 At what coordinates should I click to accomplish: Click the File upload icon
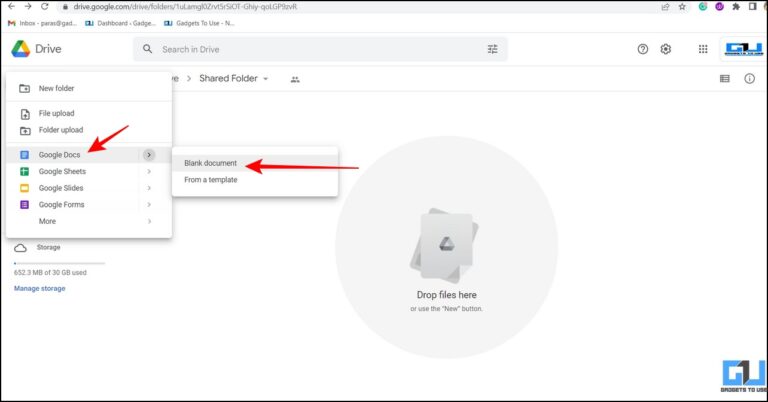click(25, 114)
